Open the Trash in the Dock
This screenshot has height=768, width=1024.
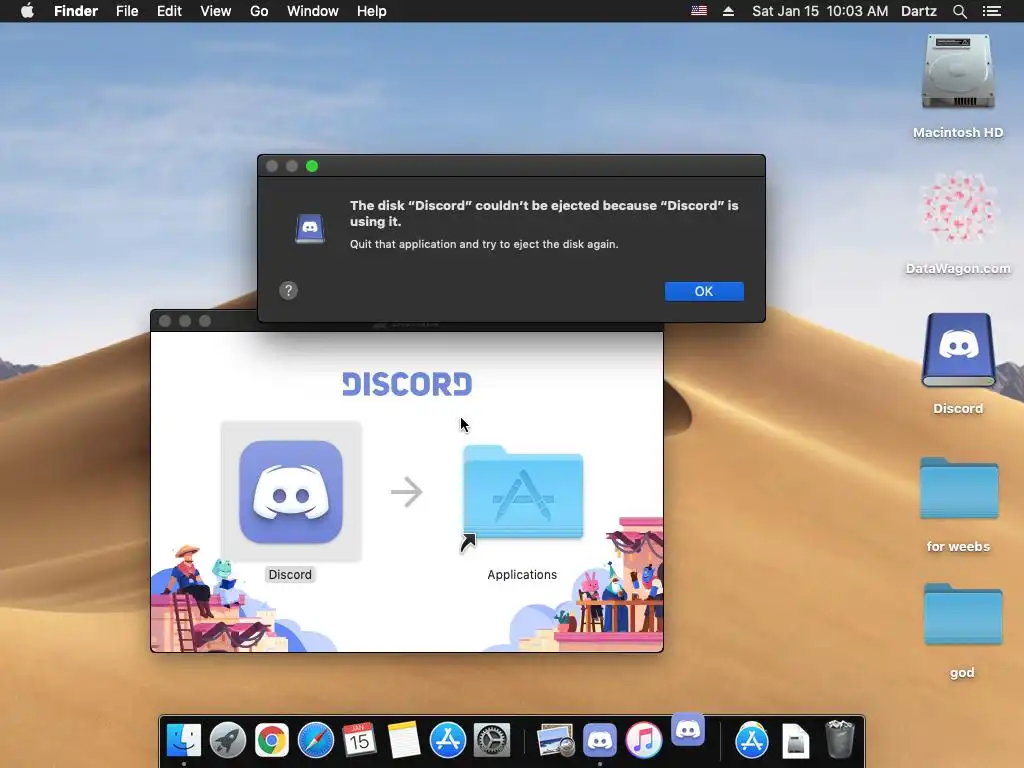click(840, 739)
